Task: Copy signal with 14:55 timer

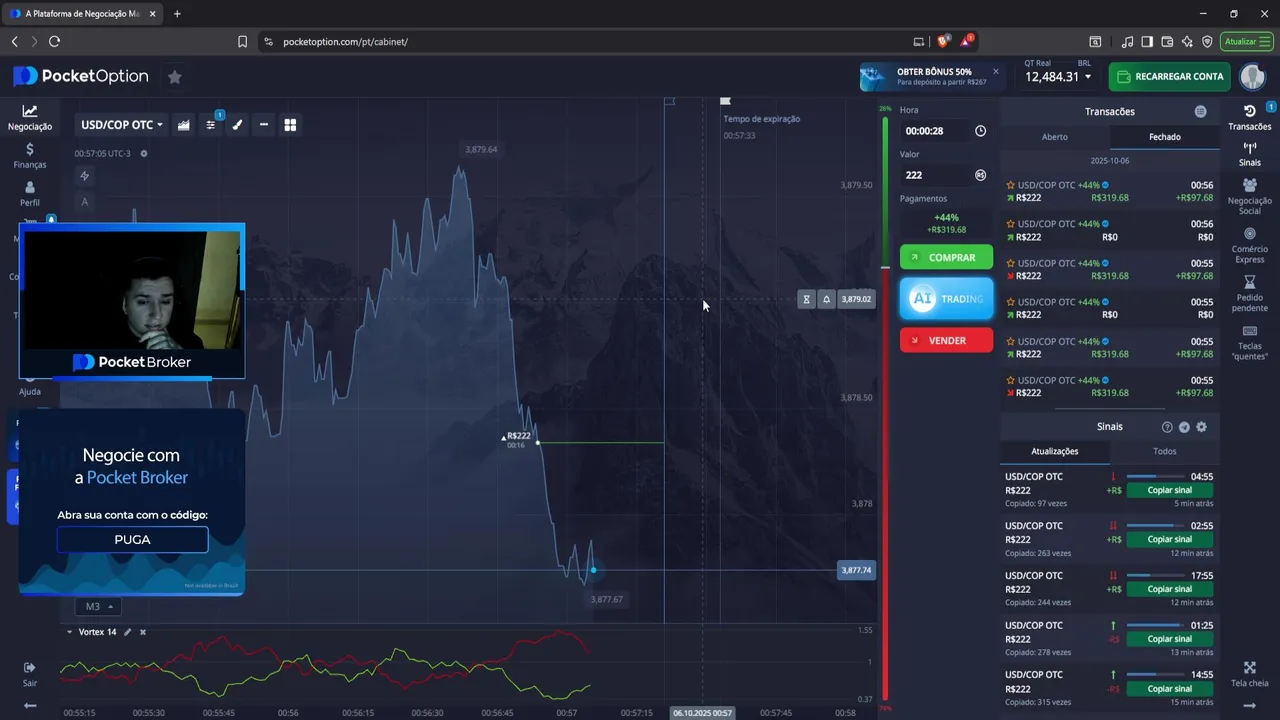Action: 1169,688
